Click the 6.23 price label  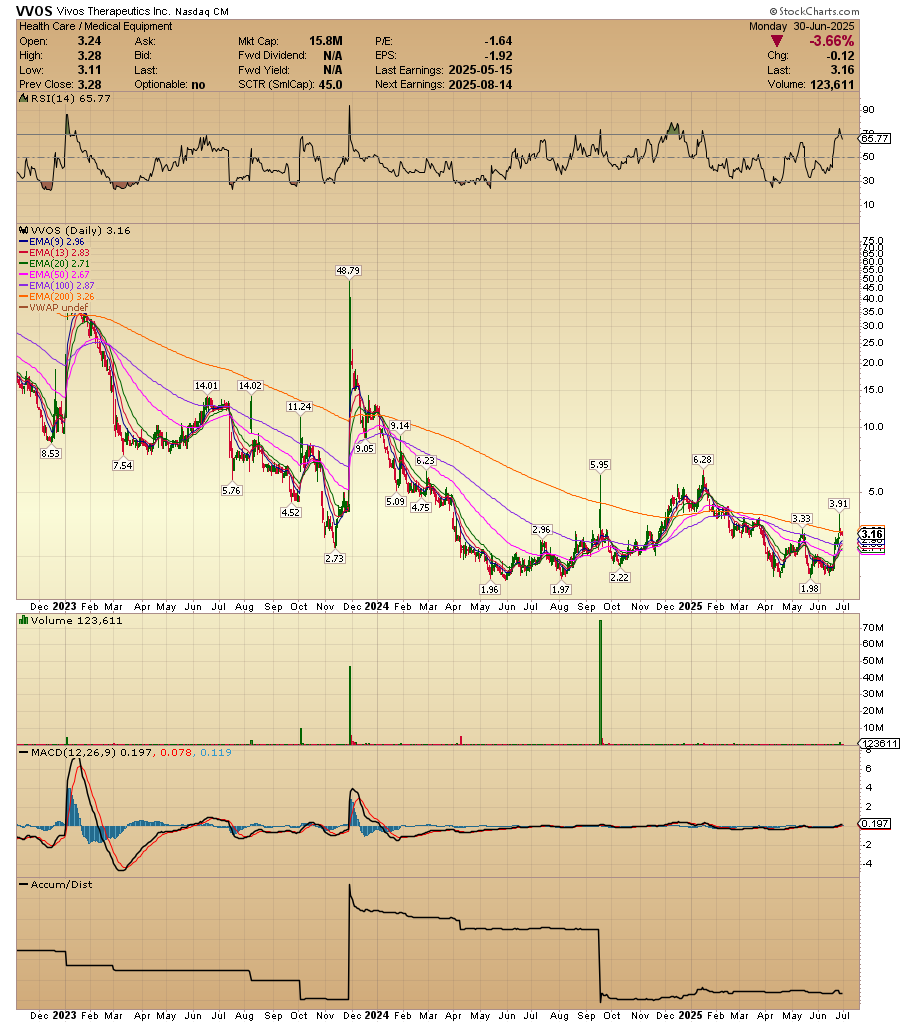click(x=426, y=461)
